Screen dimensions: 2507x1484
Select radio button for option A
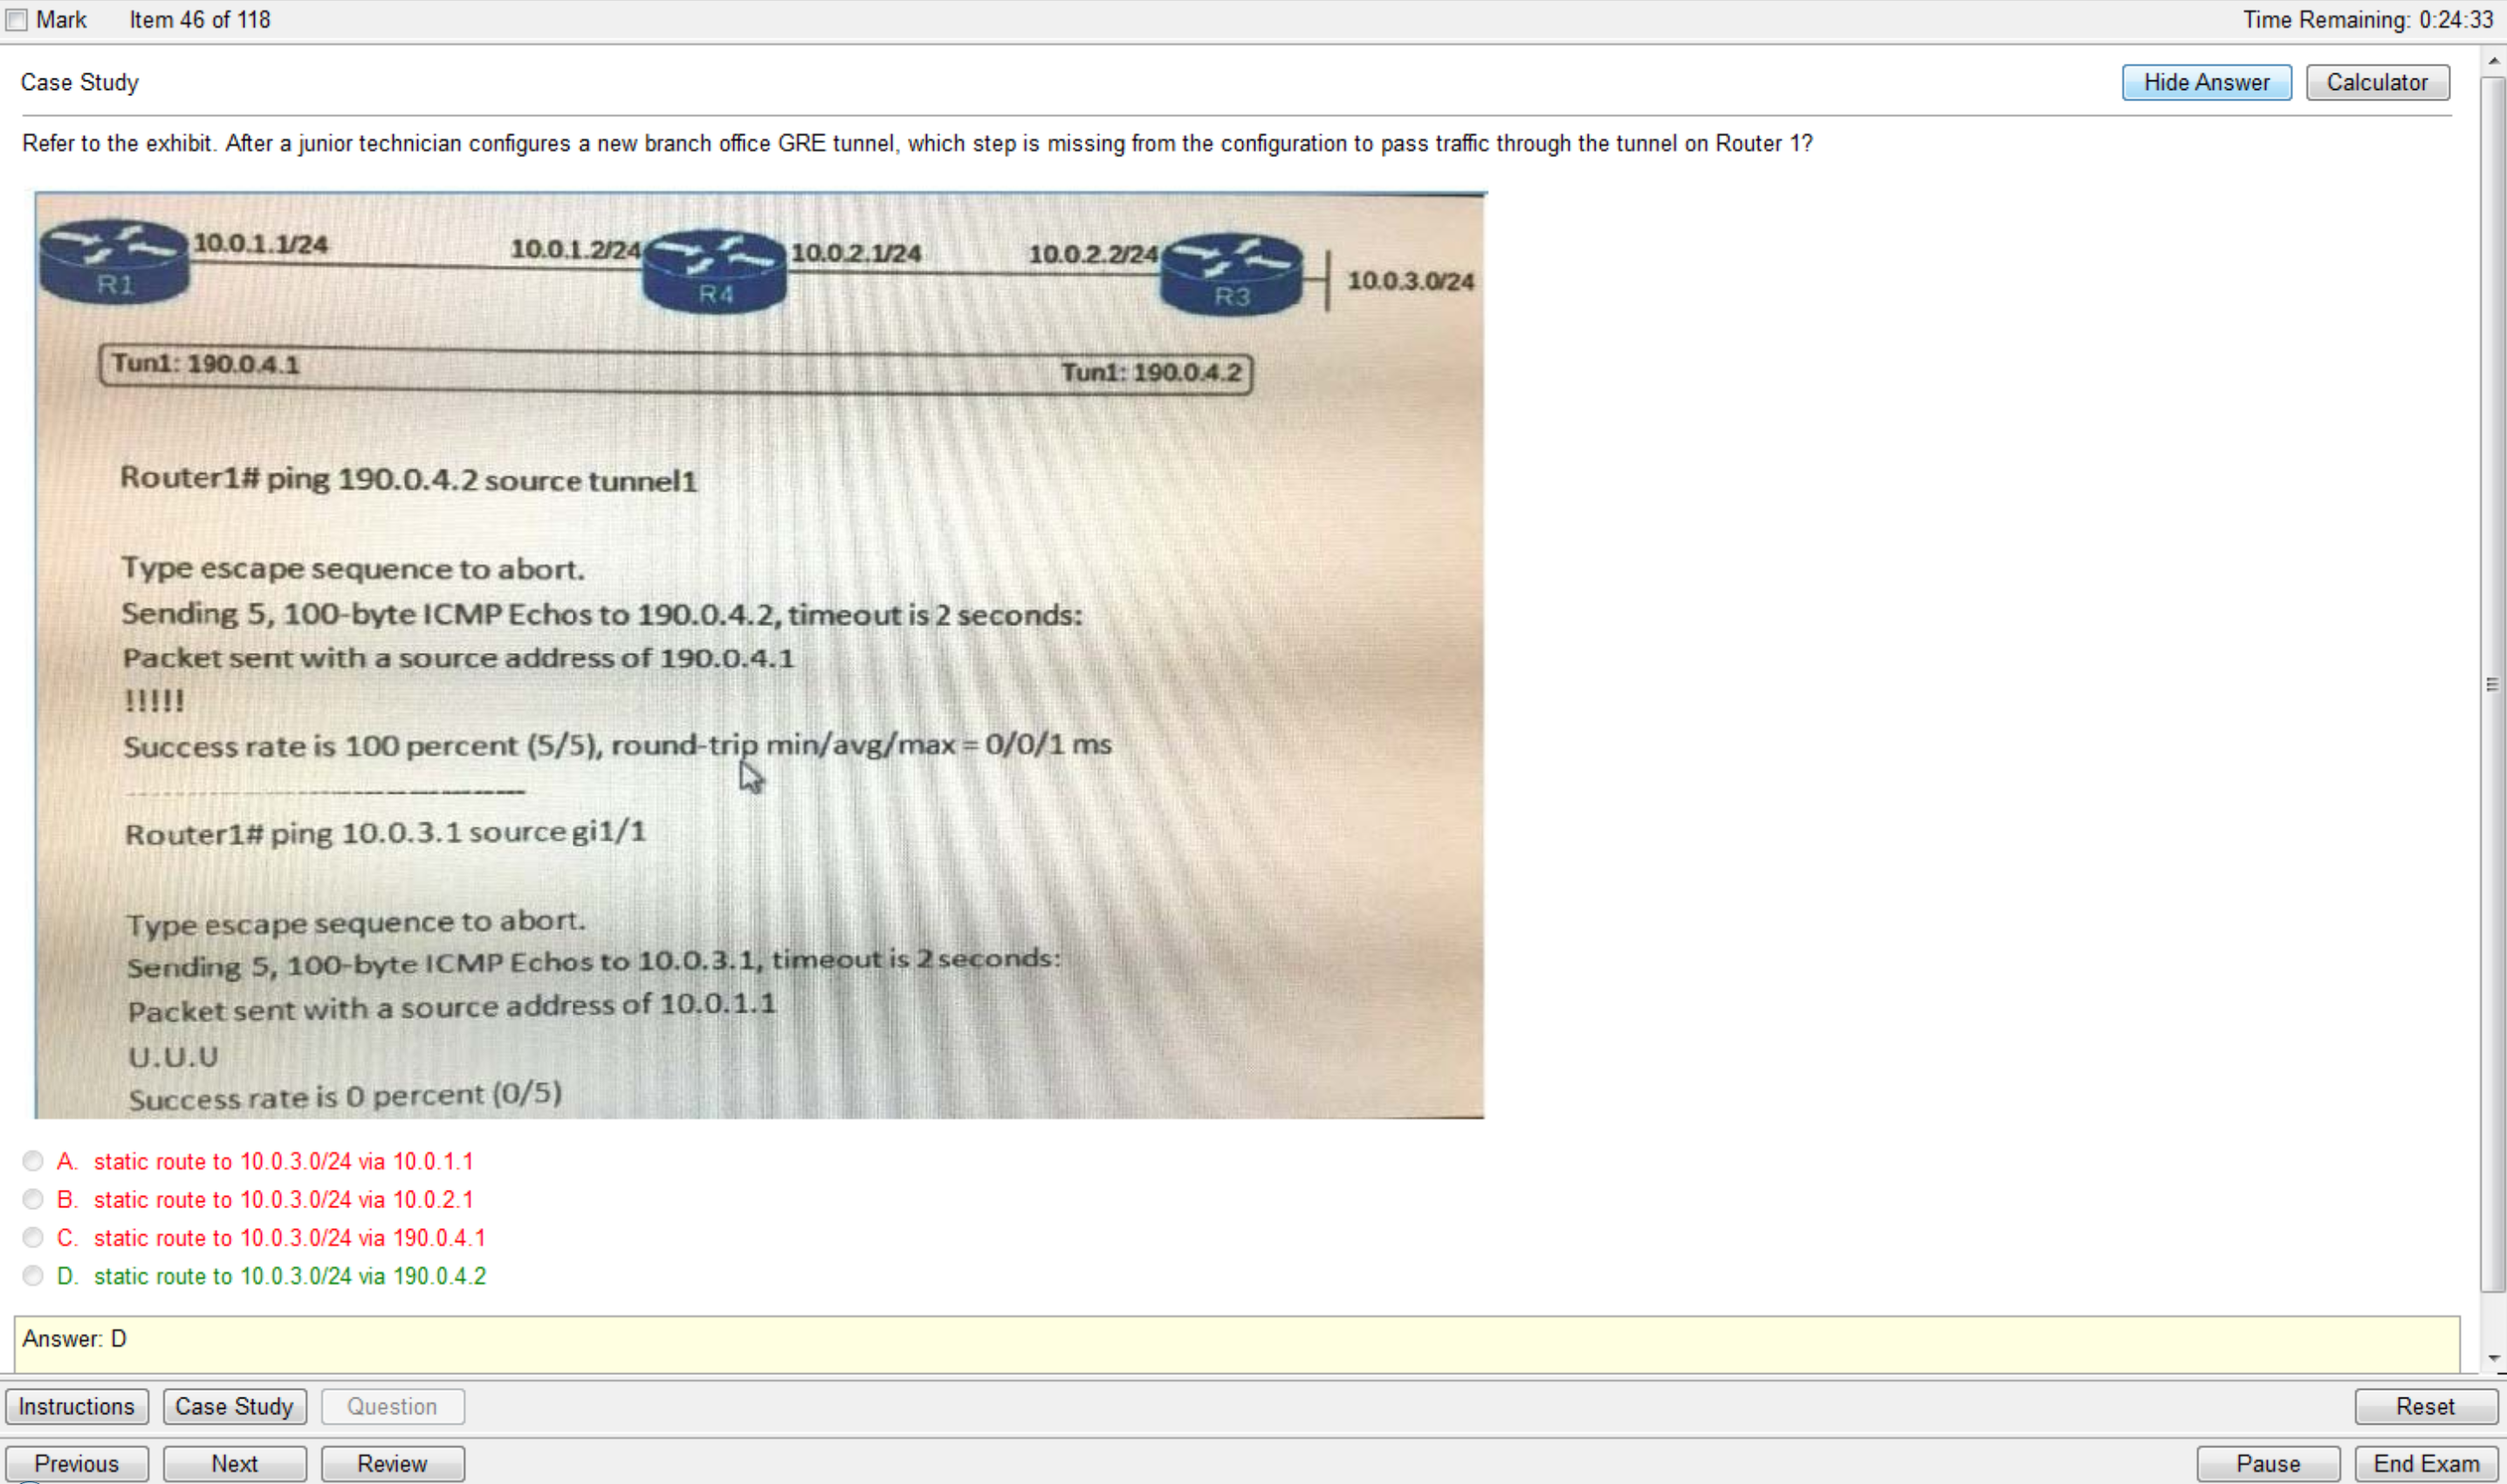click(x=31, y=1161)
